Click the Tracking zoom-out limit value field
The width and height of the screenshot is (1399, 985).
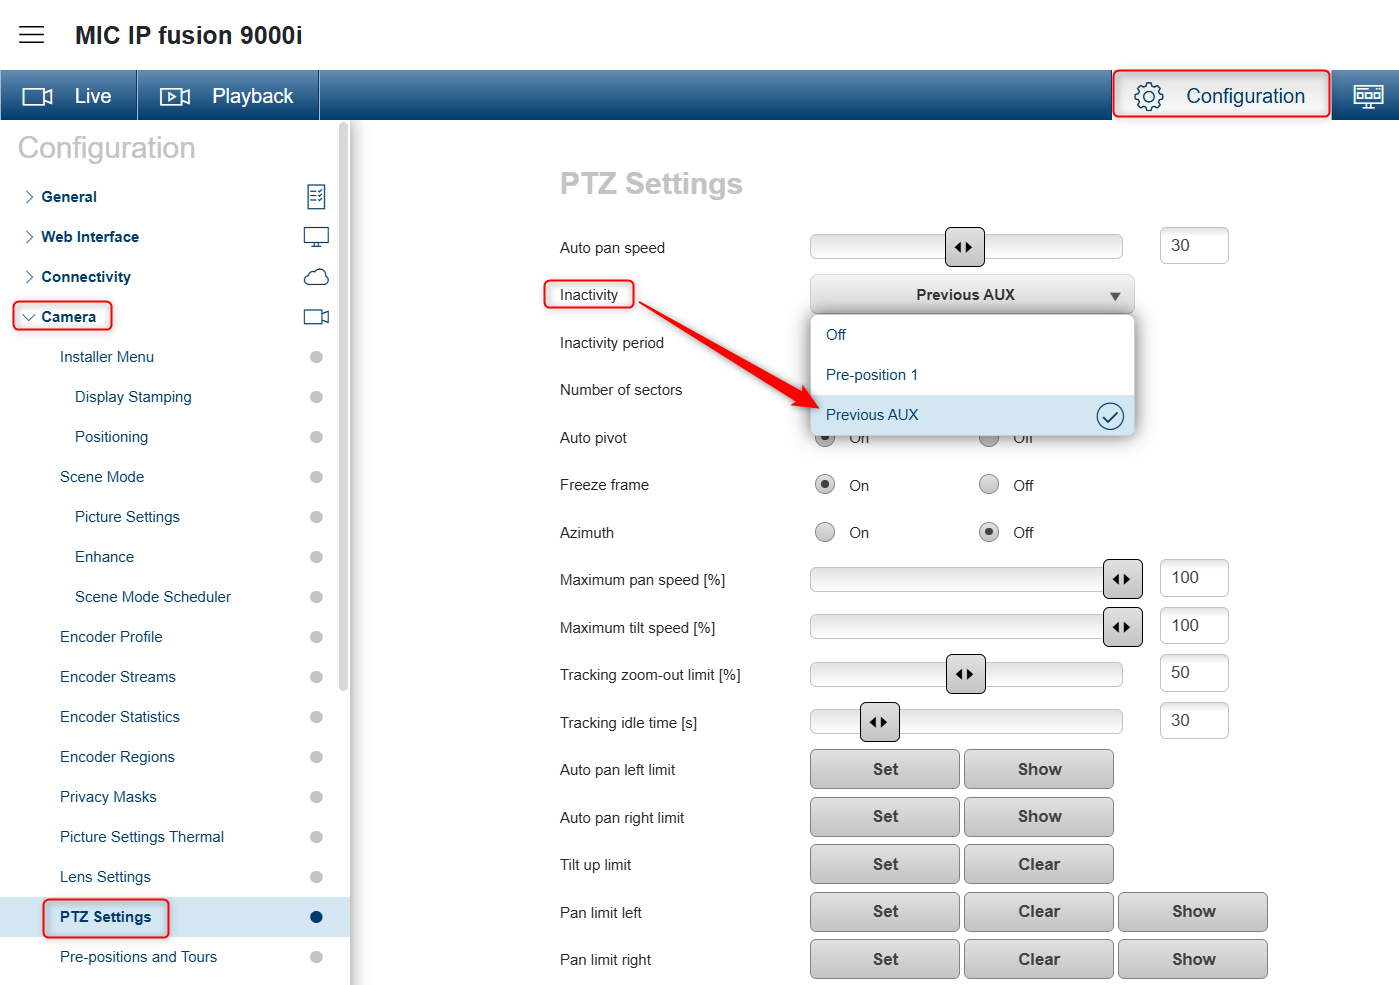(x=1194, y=673)
